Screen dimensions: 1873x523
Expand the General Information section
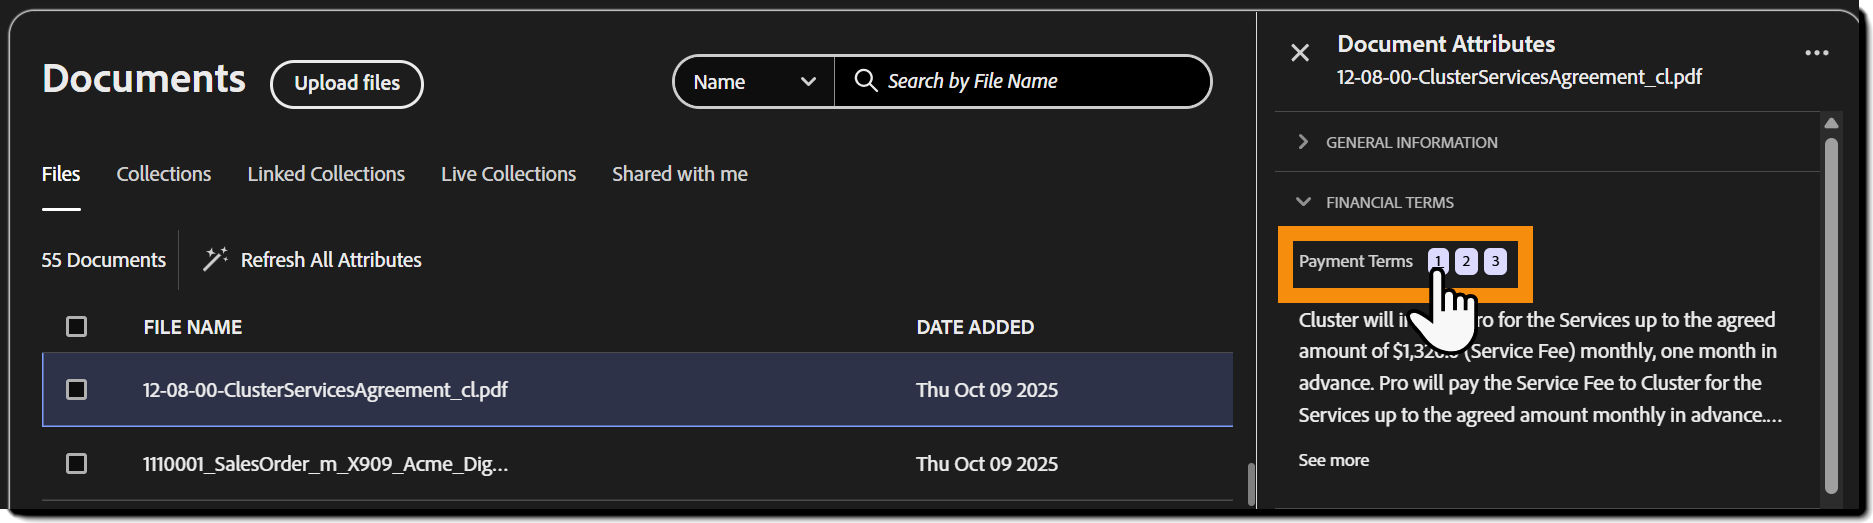1303,142
